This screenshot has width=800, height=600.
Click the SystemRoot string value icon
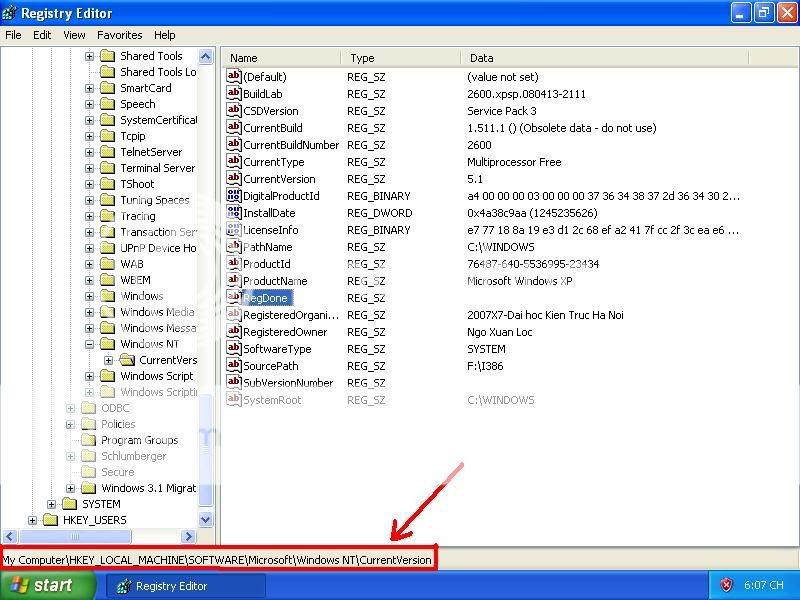(x=234, y=399)
